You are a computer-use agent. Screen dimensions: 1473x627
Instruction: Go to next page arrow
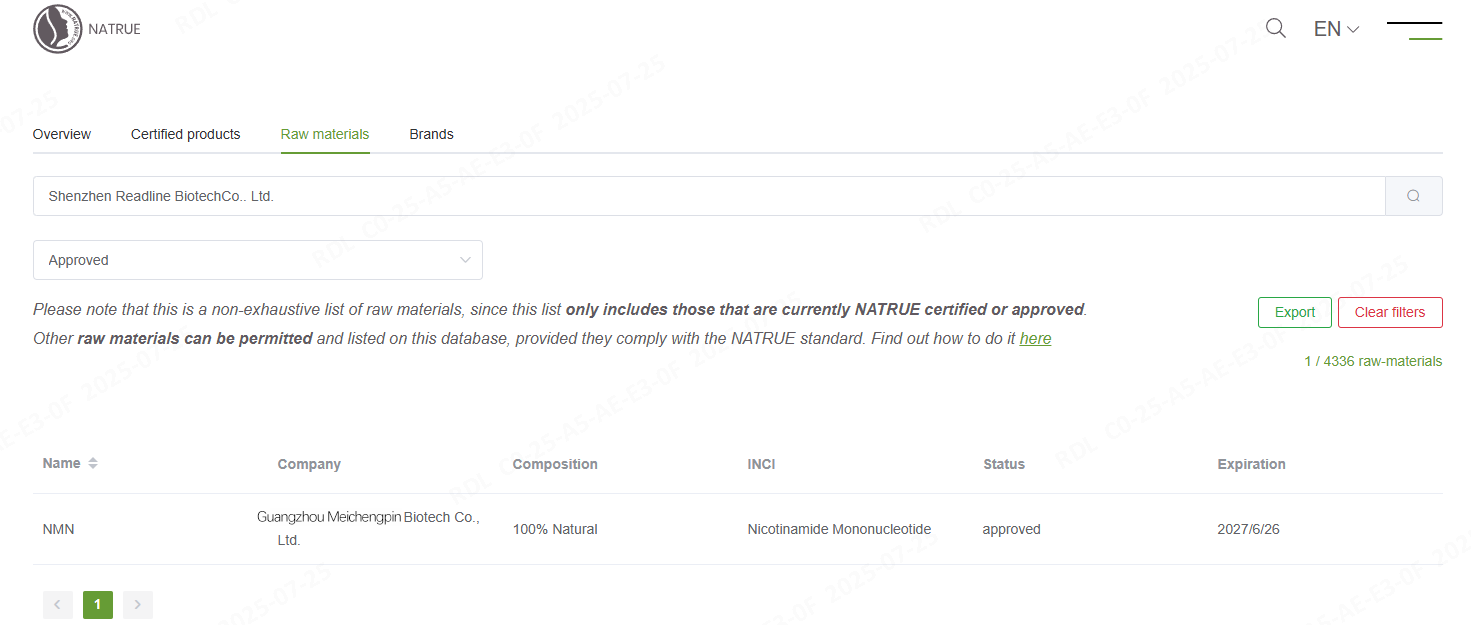click(138, 604)
